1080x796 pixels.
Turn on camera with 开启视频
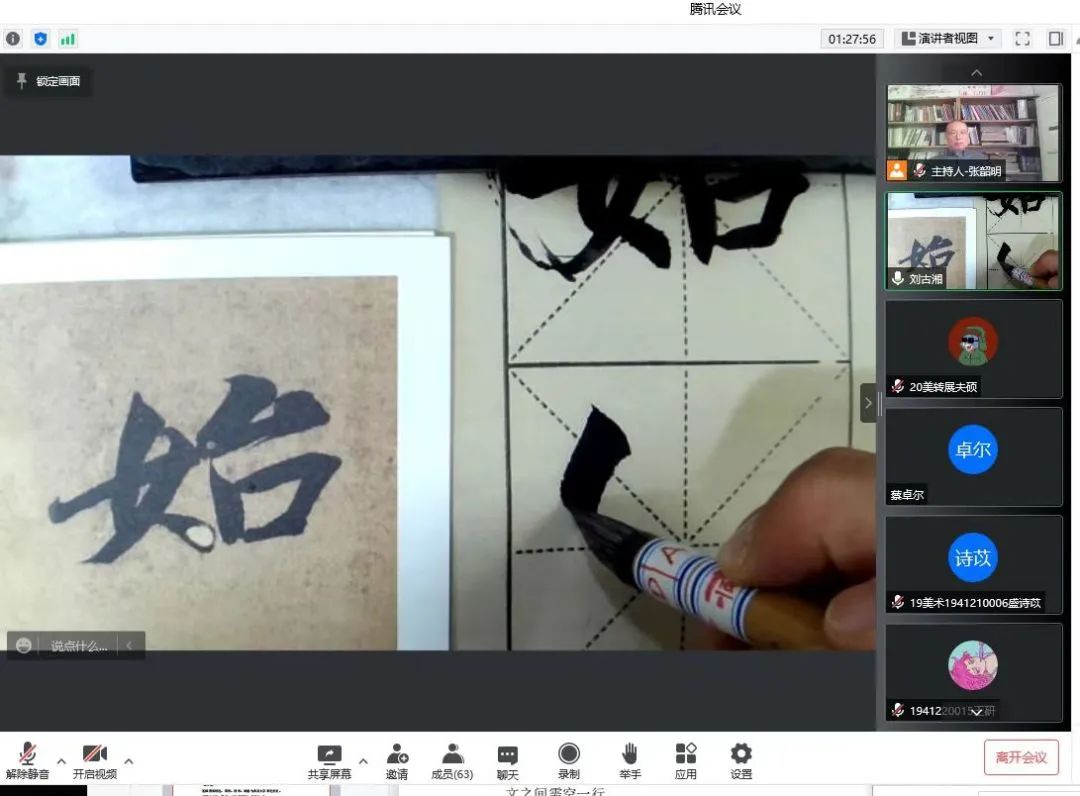pyautogui.click(x=94, y=761)
